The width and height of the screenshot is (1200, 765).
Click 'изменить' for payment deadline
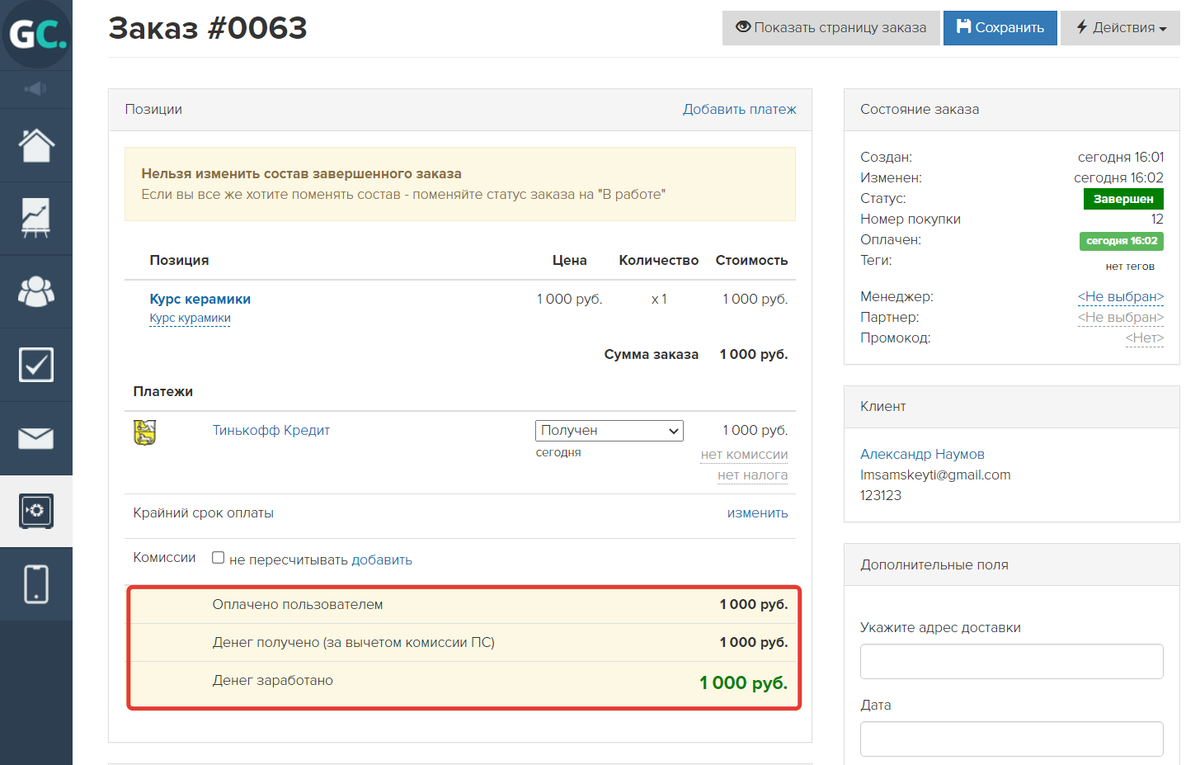[x=757, y=513]
